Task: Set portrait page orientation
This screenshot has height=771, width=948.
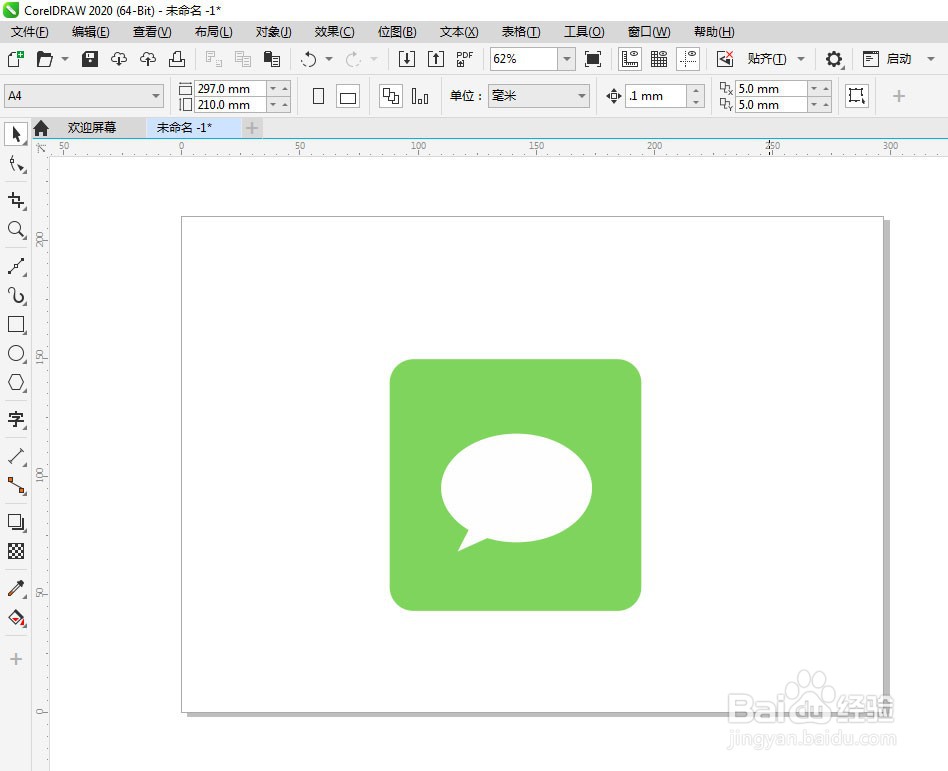Action: 318,96
